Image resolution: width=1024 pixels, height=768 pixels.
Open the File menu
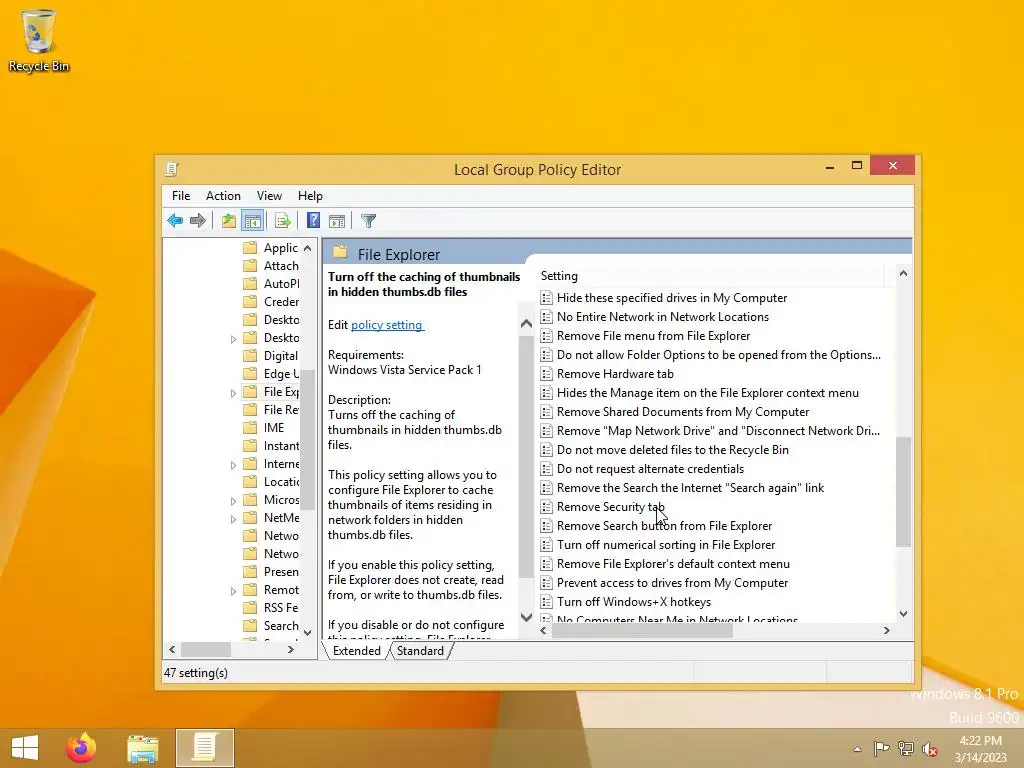pos(181,196)
